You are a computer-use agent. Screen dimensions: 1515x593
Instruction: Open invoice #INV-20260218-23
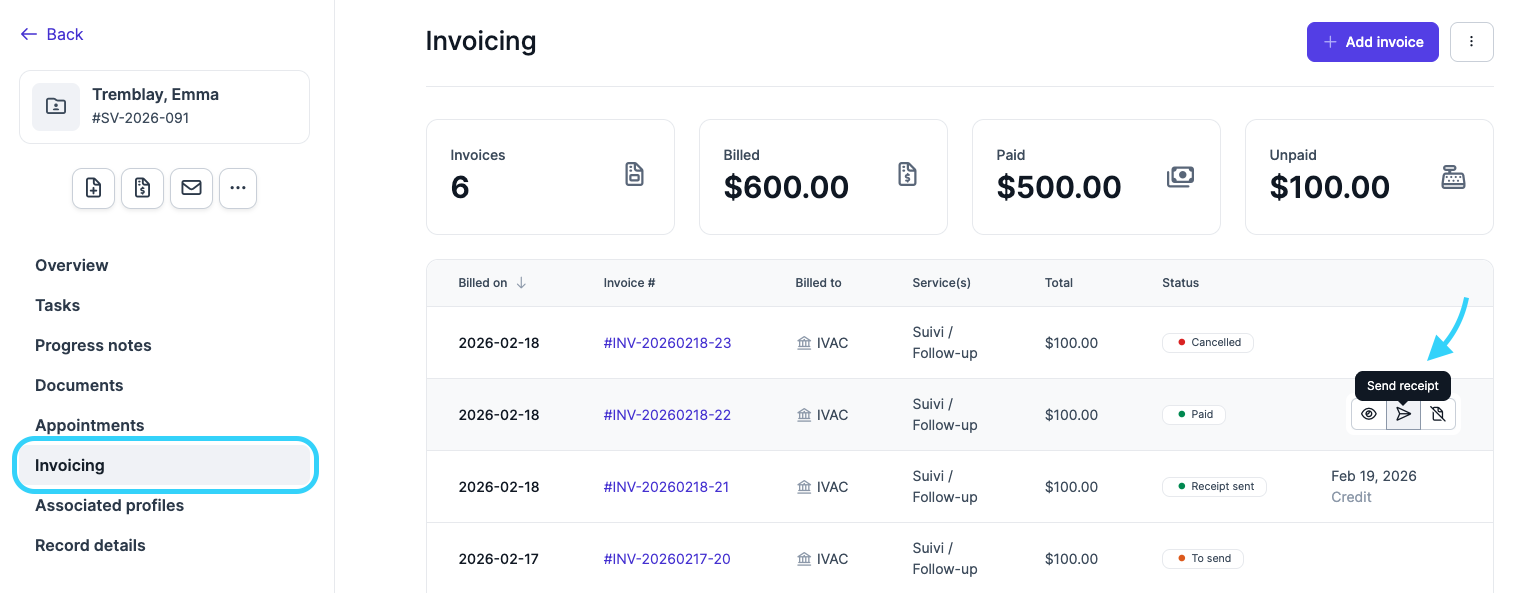coord(667,343)
